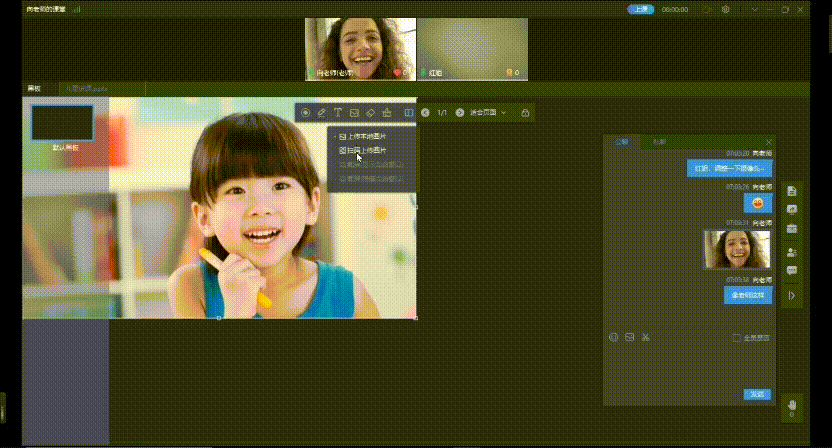Toggle the chat bubble icon in sidebar
This screenshot has height=448, width=832.
pos(792,271)
